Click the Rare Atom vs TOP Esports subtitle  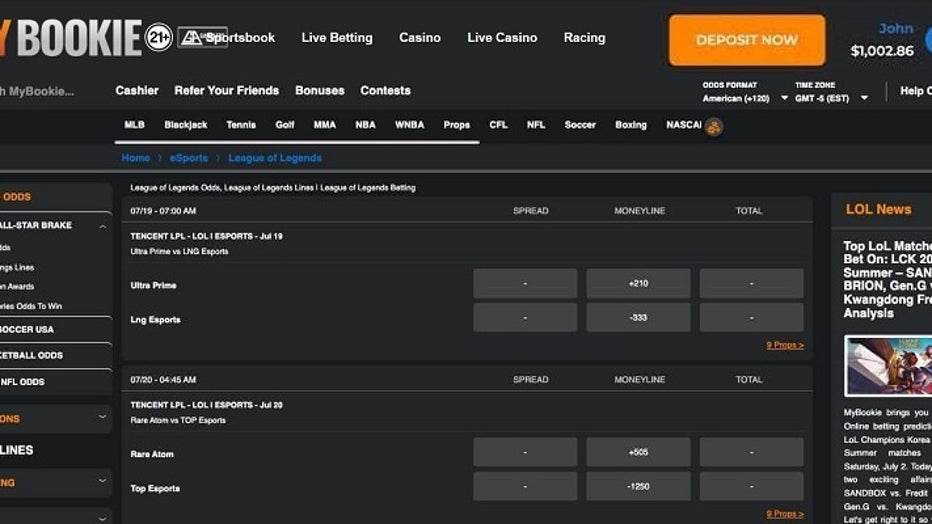tap(178, 420)
